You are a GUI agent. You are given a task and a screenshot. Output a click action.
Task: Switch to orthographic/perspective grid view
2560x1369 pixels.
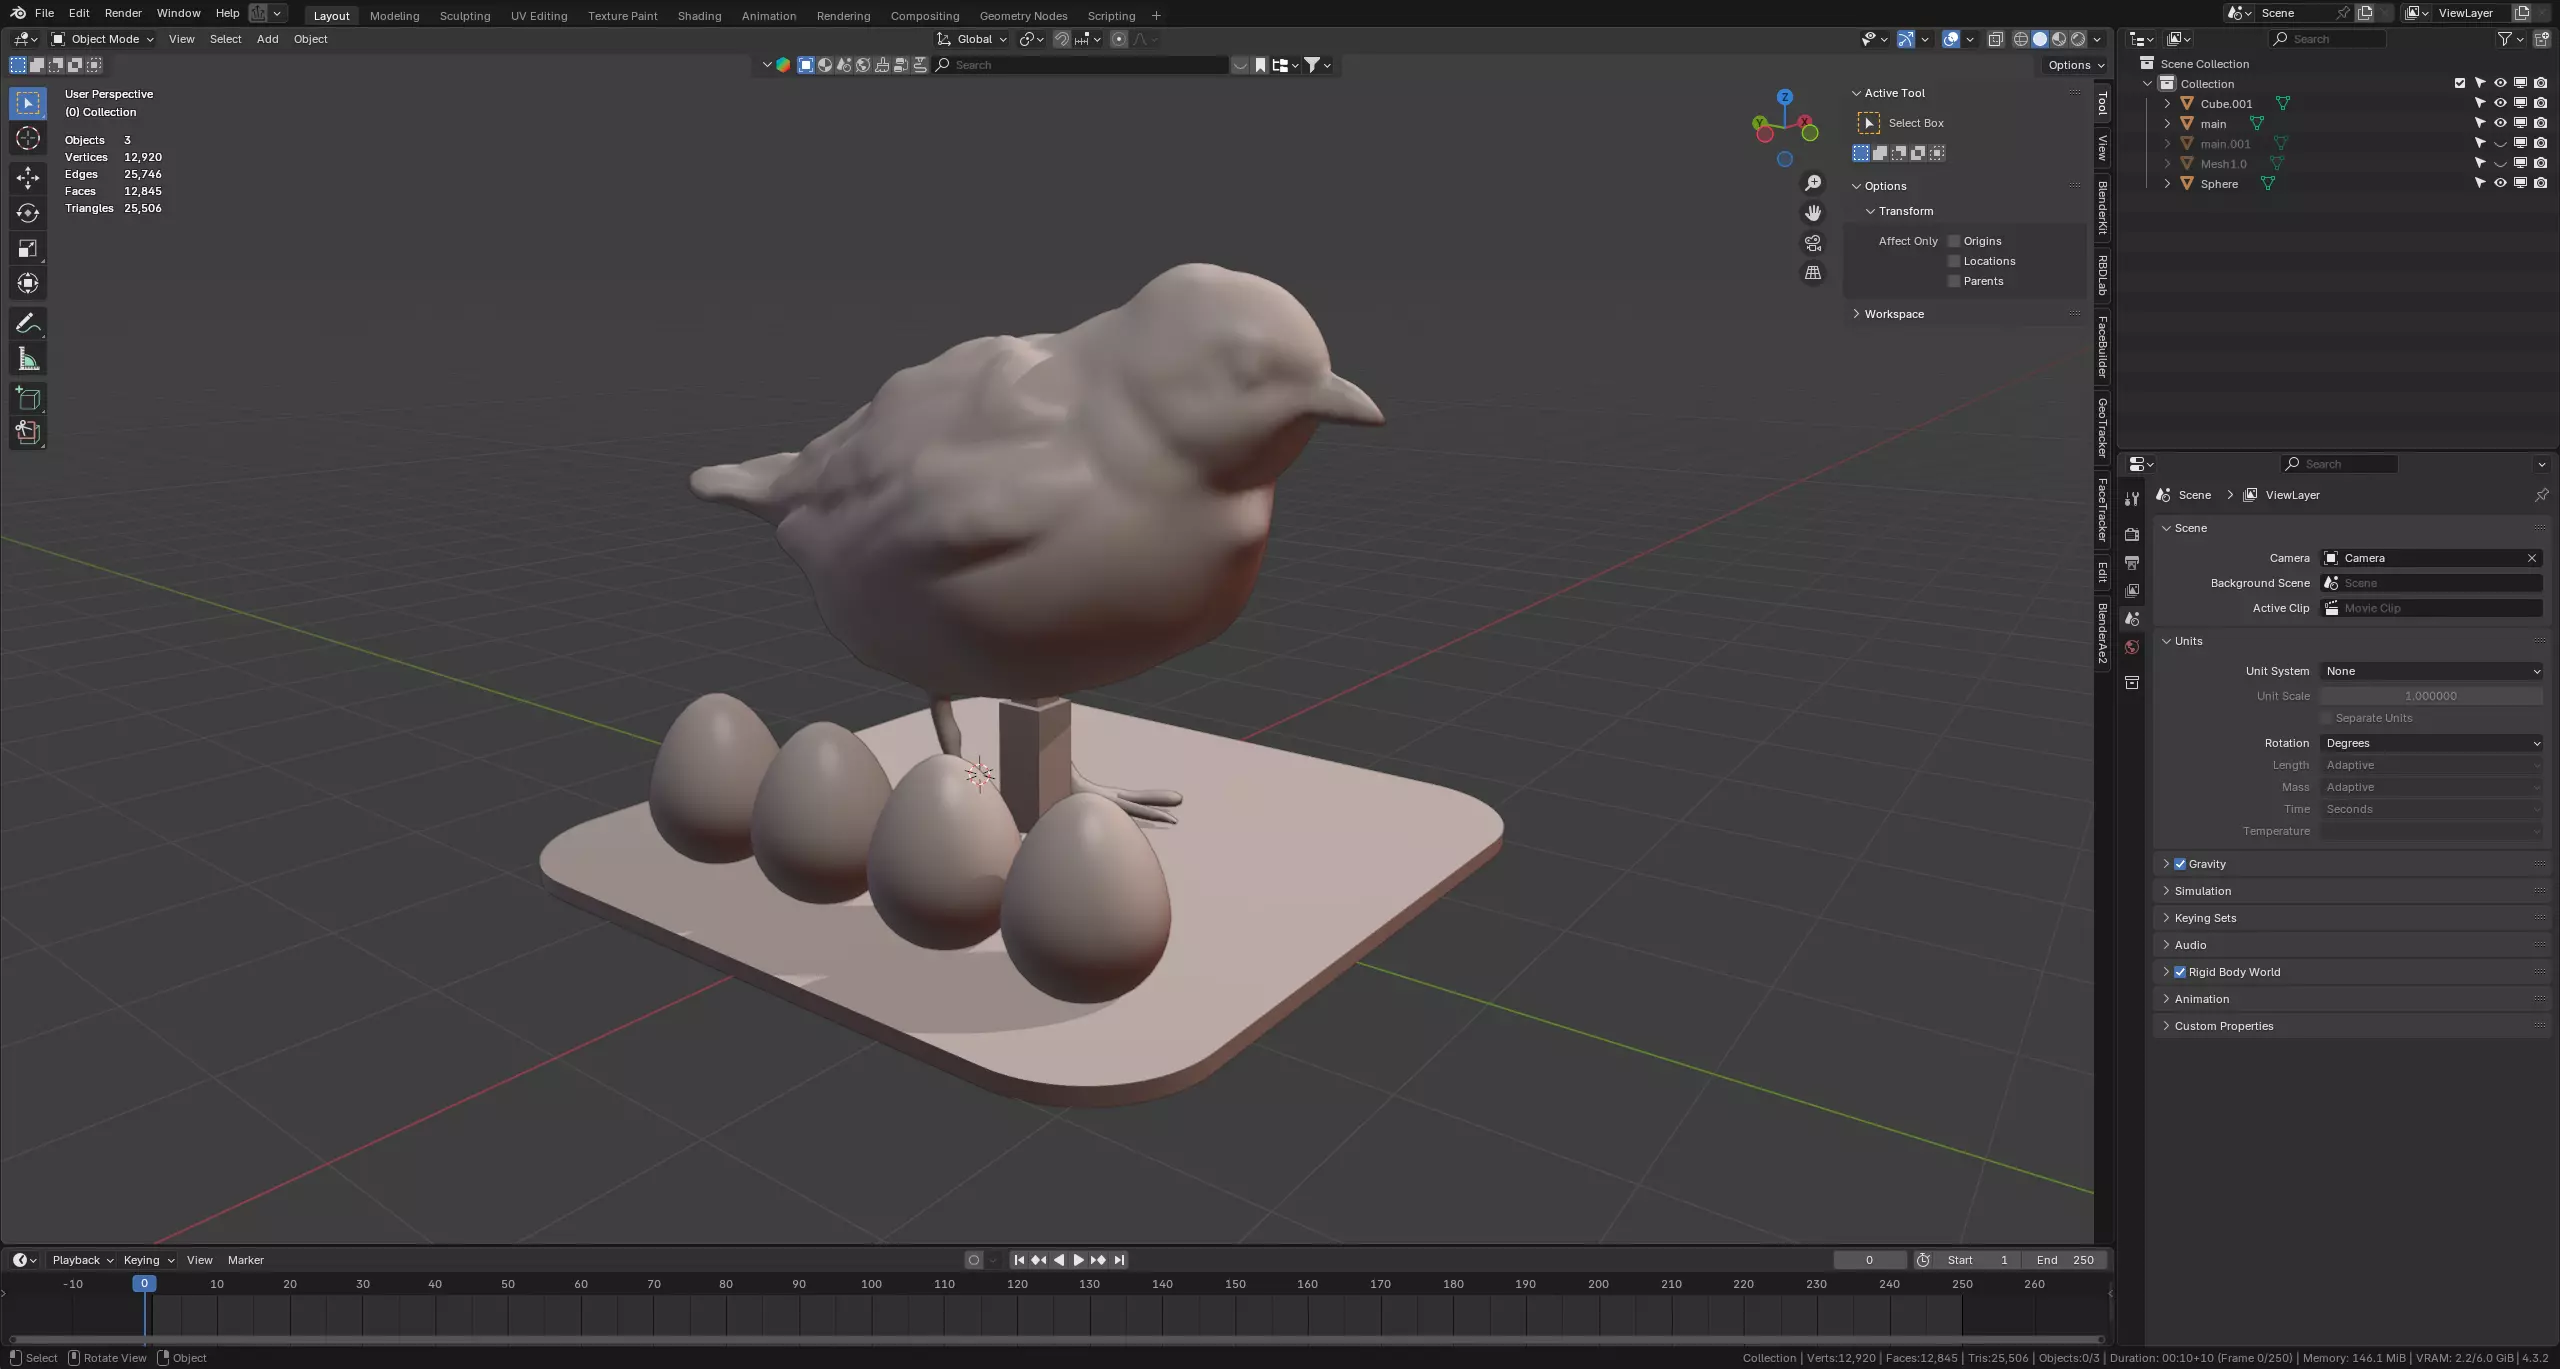[1812, 273]
